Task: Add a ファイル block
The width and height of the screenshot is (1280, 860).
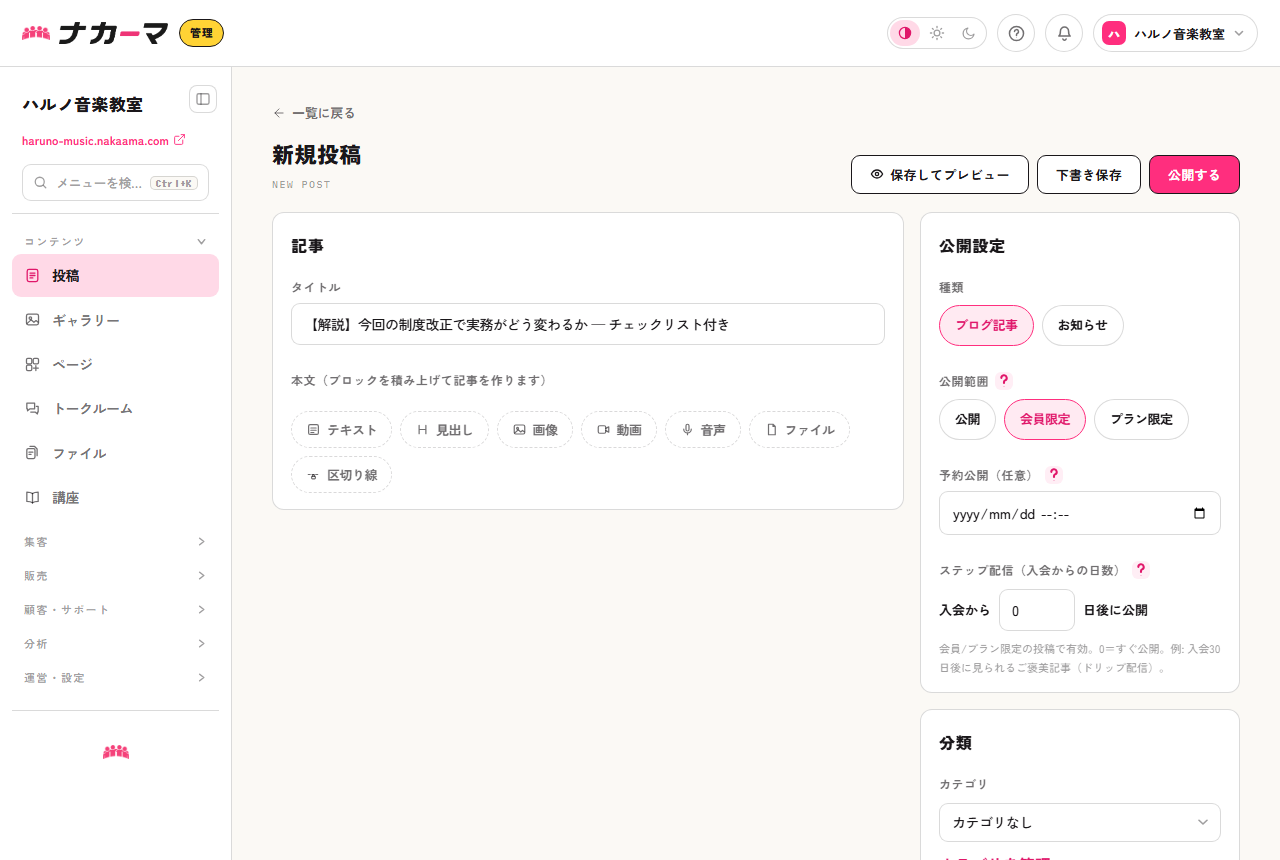Action: pos(799,429)
